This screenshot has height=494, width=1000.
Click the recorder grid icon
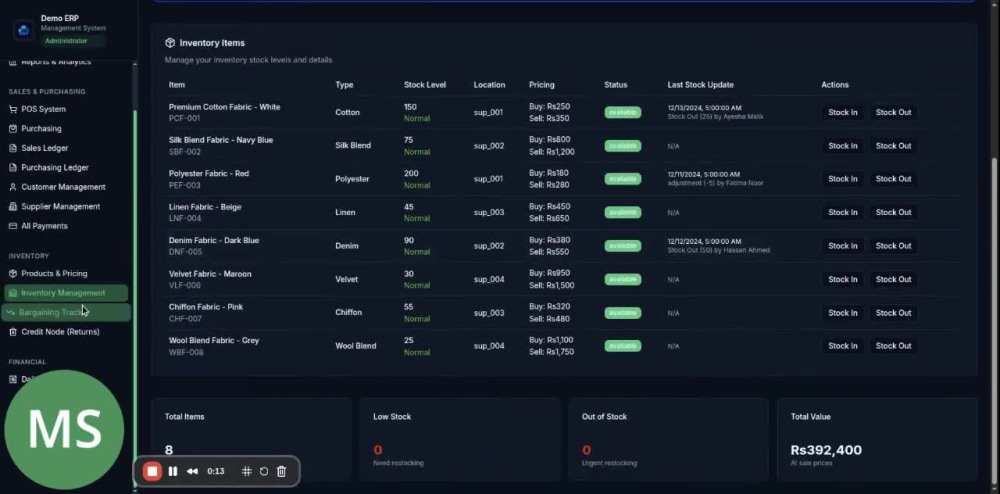[x=247, y=472]
